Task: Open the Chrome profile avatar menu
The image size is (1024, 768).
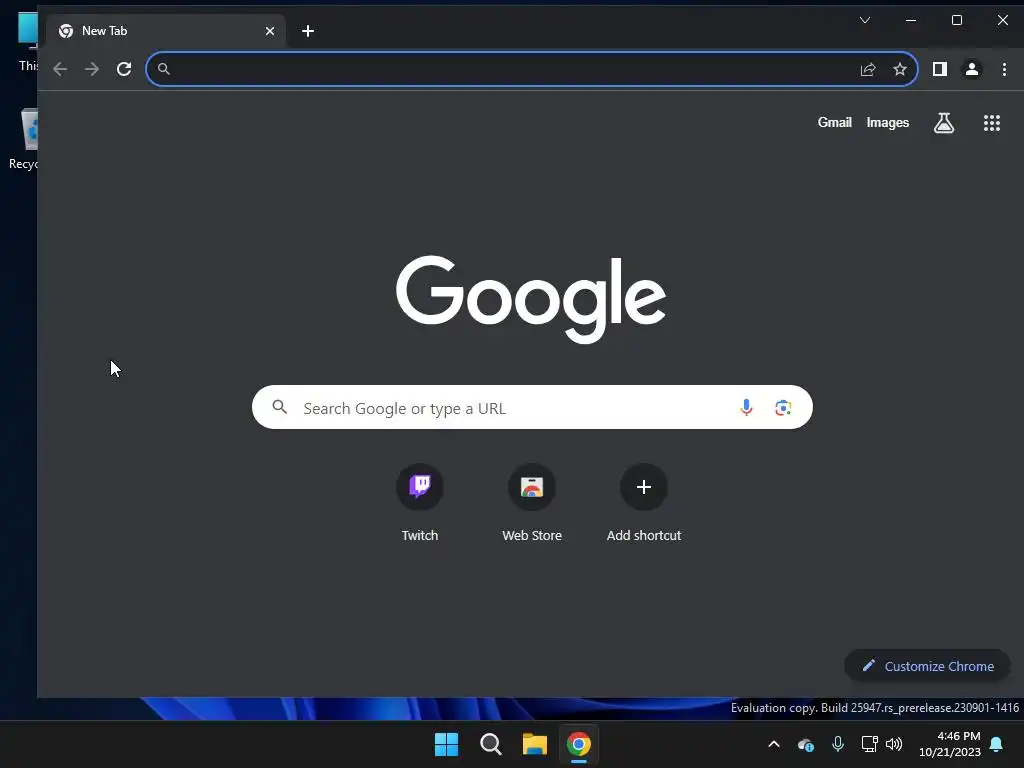Action: 972,69
